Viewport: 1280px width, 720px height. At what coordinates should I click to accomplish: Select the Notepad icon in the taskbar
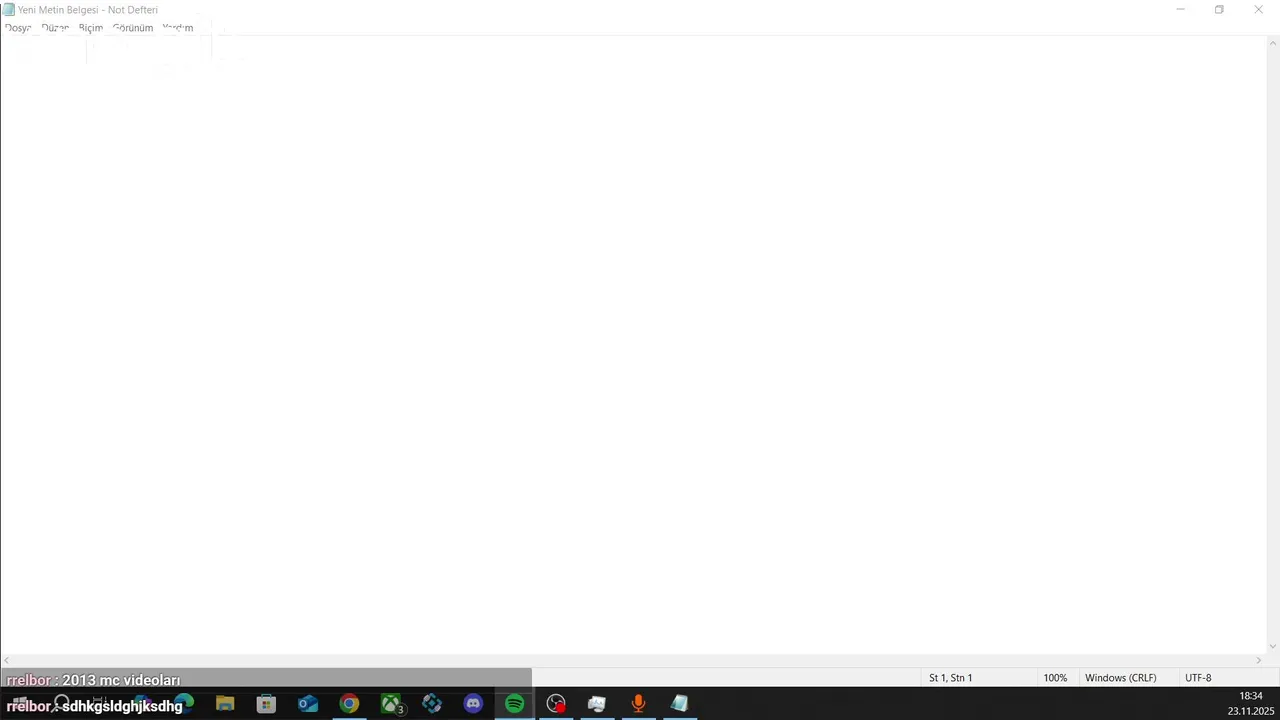pos(679,704)
